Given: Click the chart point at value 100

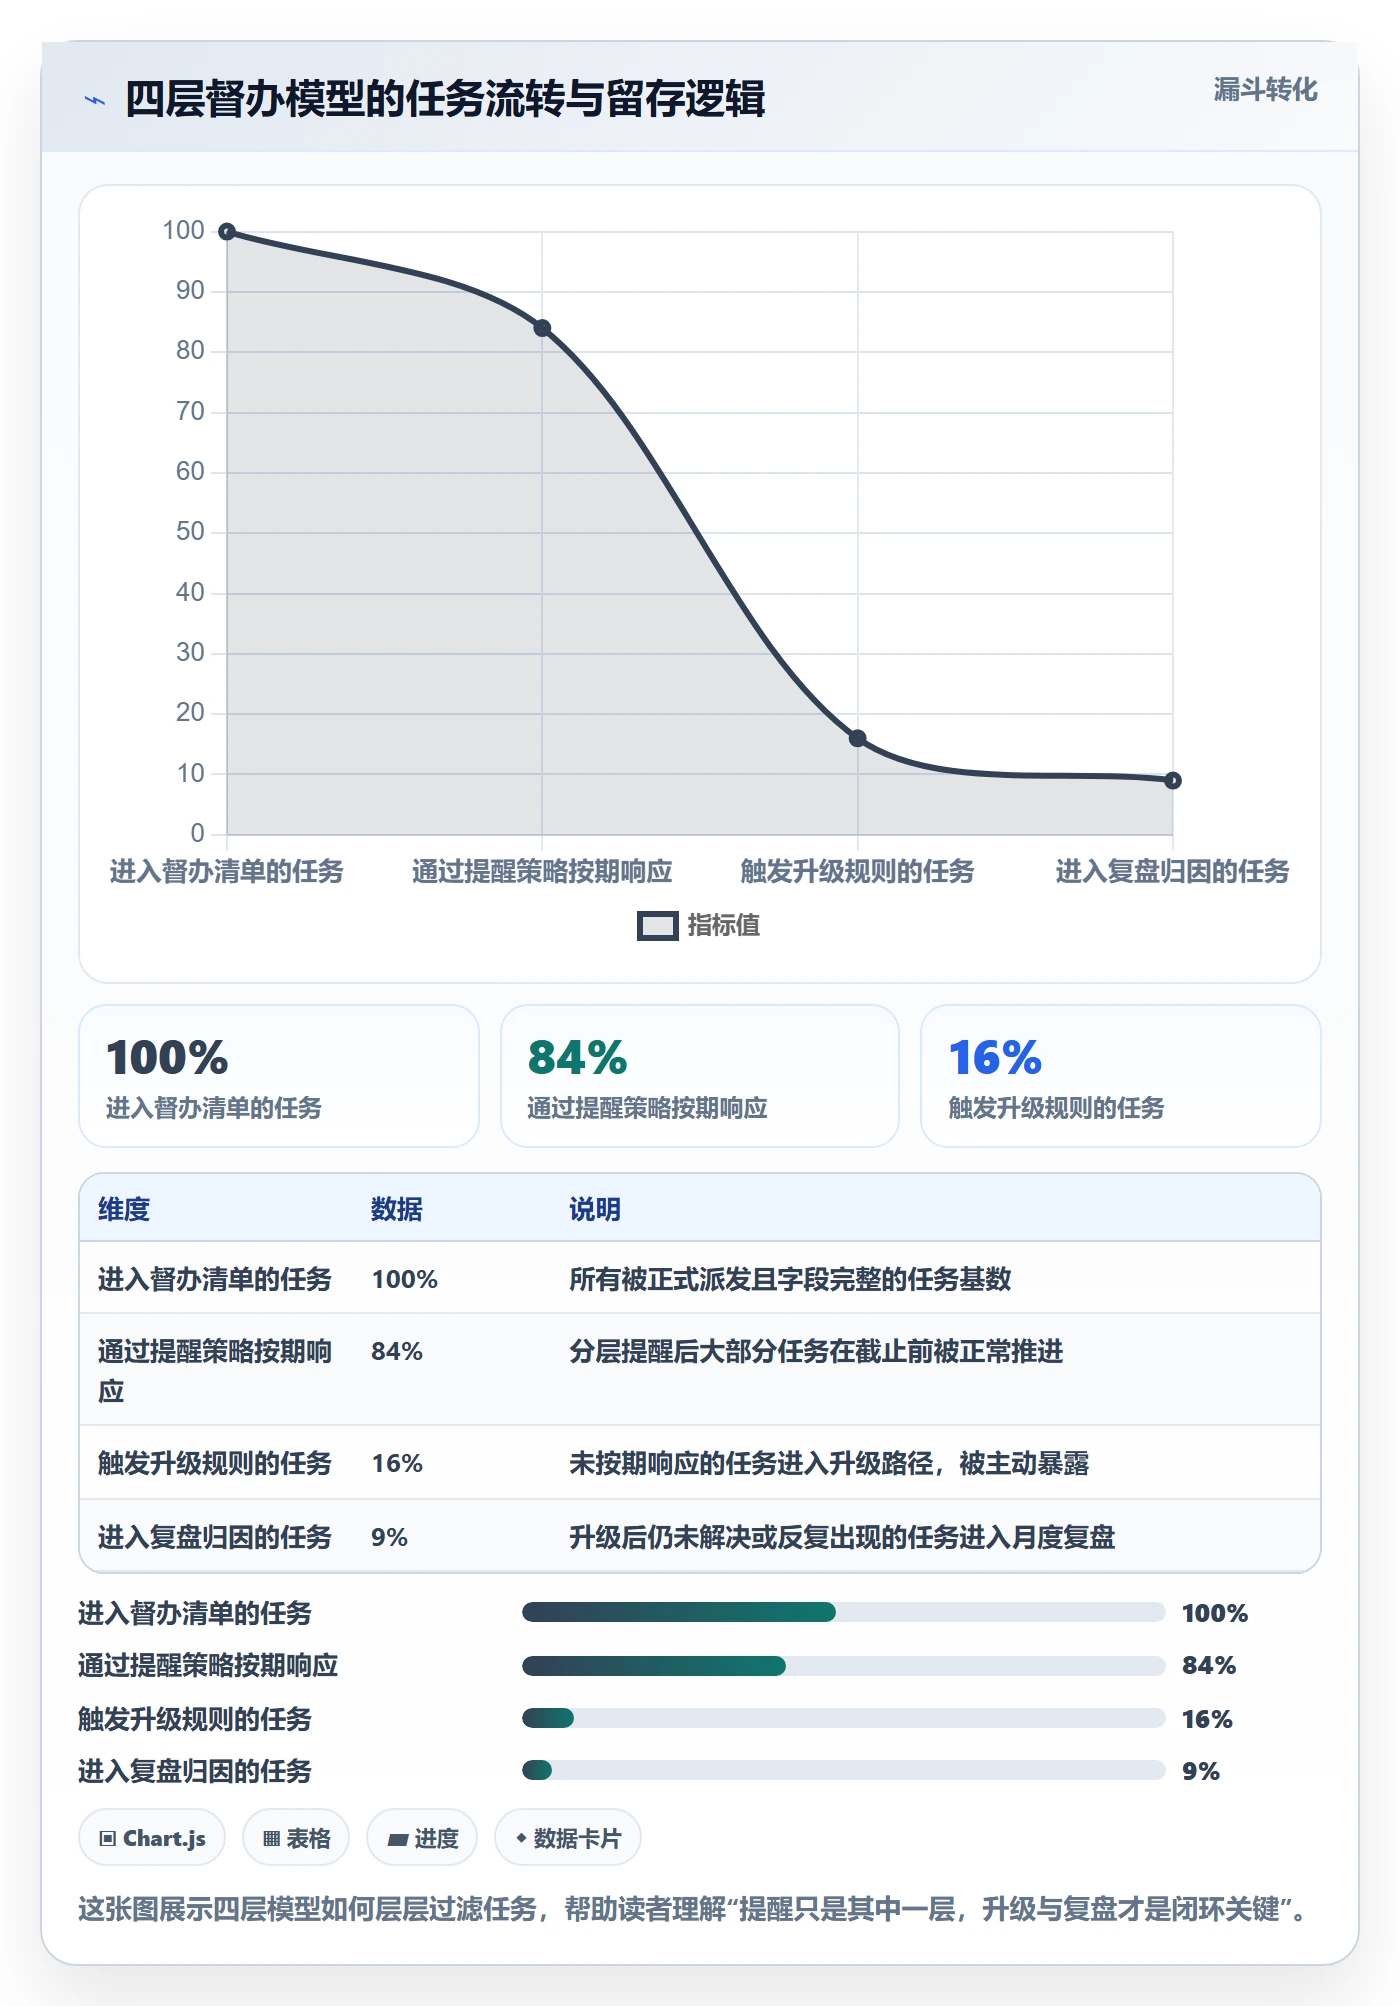Looking at the screenshot, I should 227,232.
